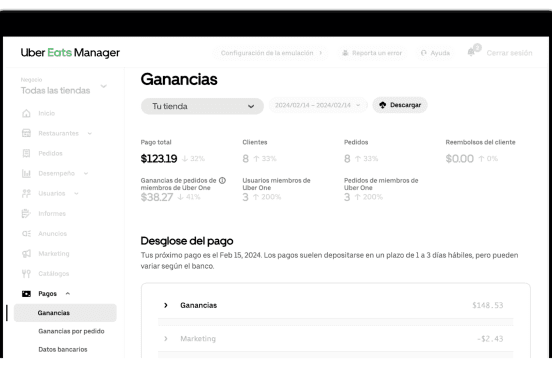
Task: Click the Descargar button
Action: click(400, 105)
